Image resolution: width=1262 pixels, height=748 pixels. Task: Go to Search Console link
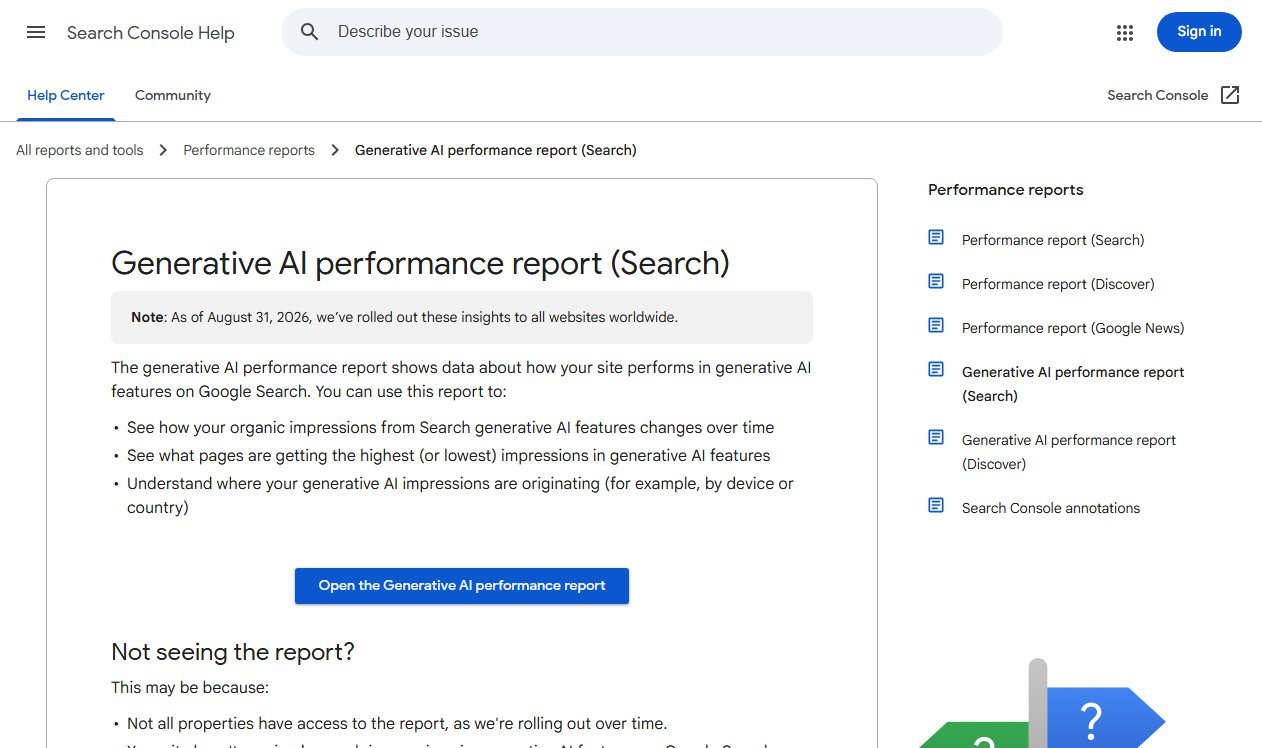coord(1158,95)
